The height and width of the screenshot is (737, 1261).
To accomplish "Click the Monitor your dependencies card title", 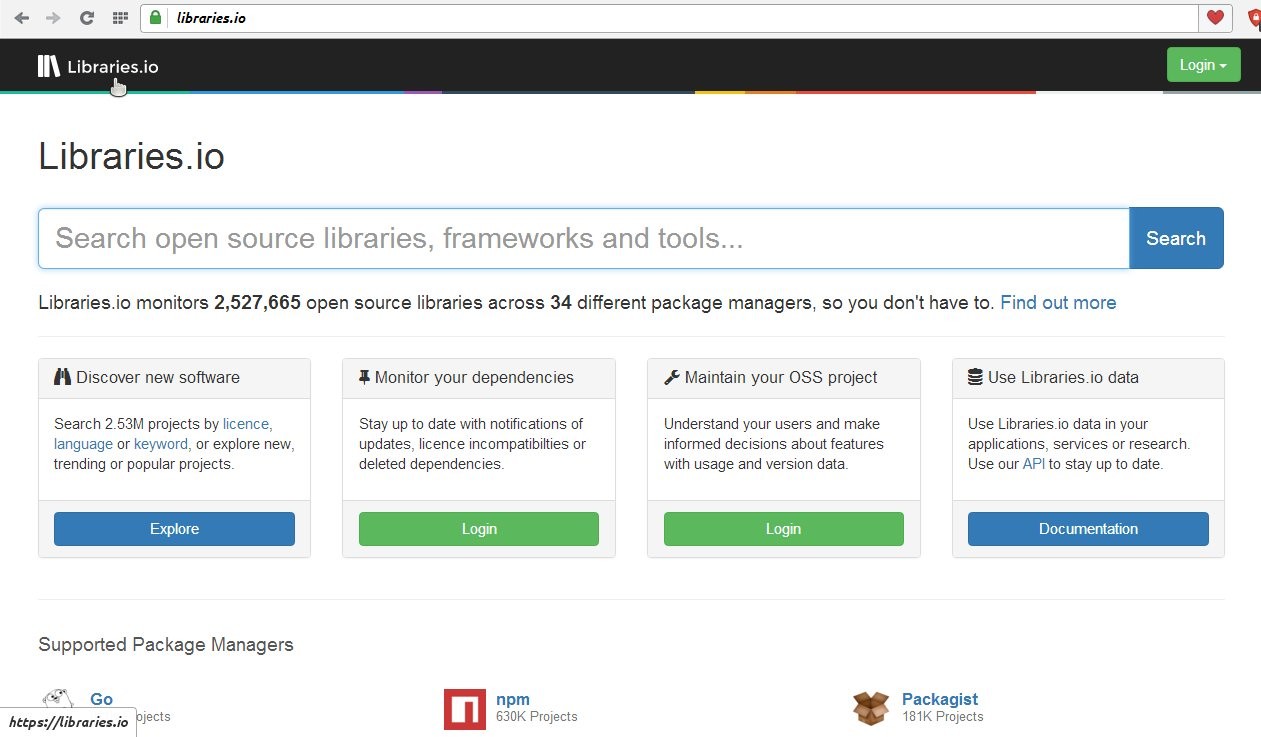I will [474, 377].
